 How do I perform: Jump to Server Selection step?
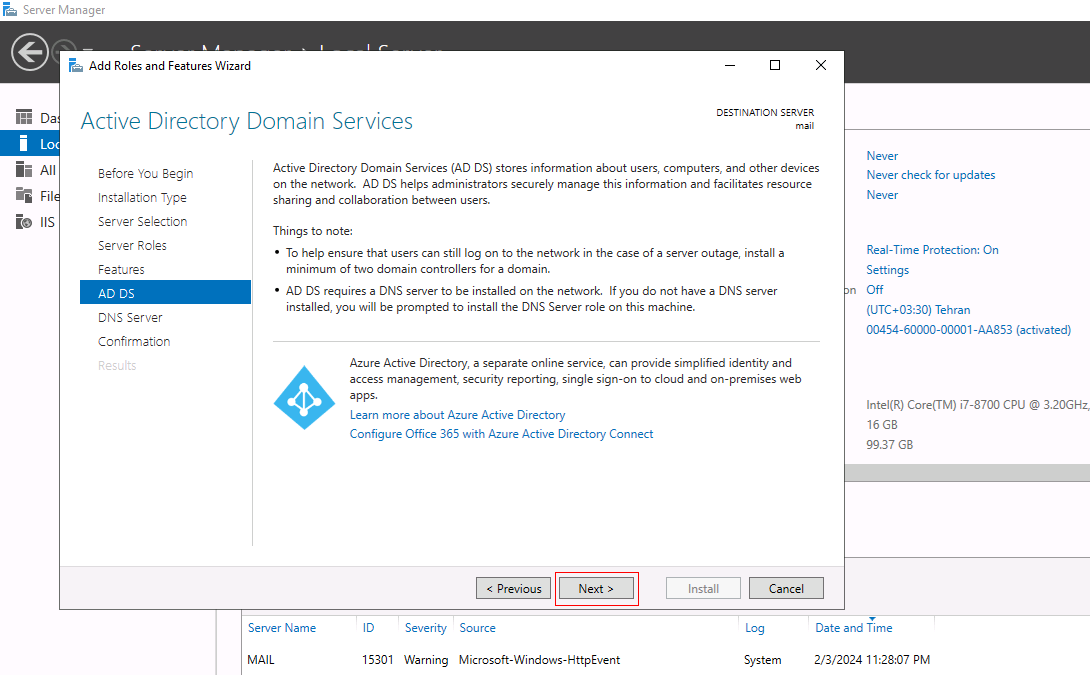click(x=143, y=221)
